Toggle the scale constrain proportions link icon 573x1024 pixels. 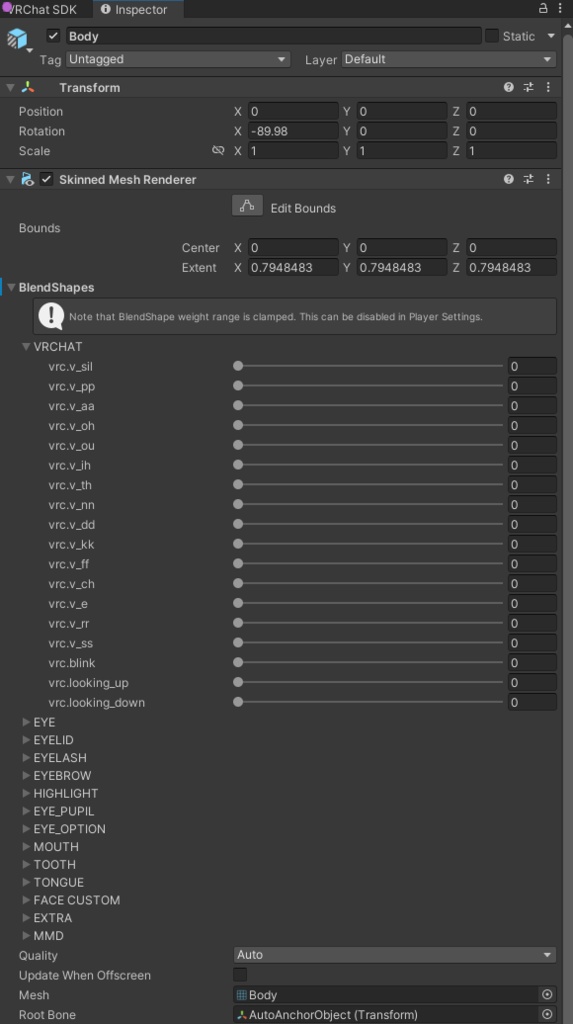tap(218, 151)
